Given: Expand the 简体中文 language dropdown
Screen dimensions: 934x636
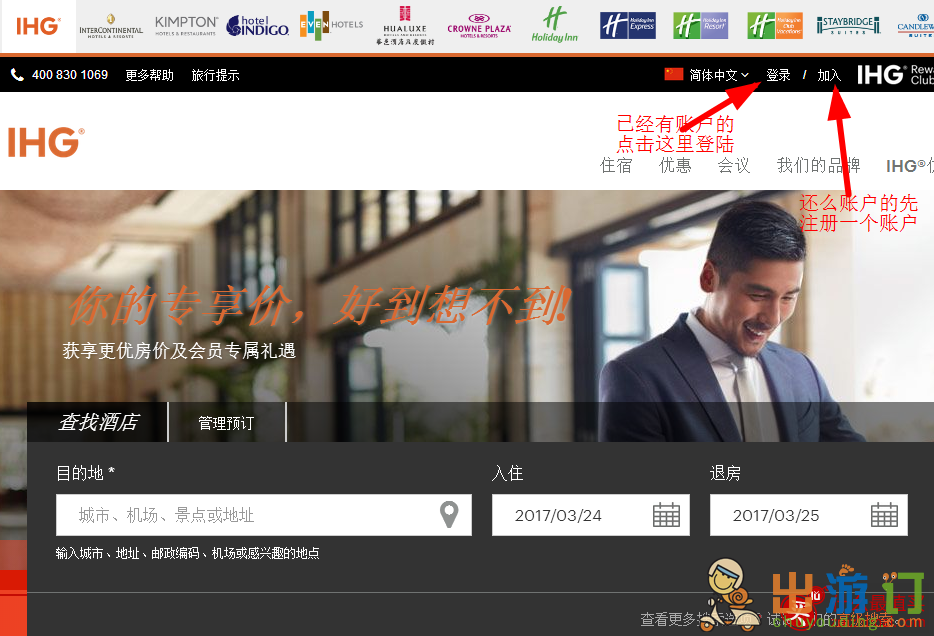Looking at the screenshot, I should pyautogui.click(x=719, y=75).
